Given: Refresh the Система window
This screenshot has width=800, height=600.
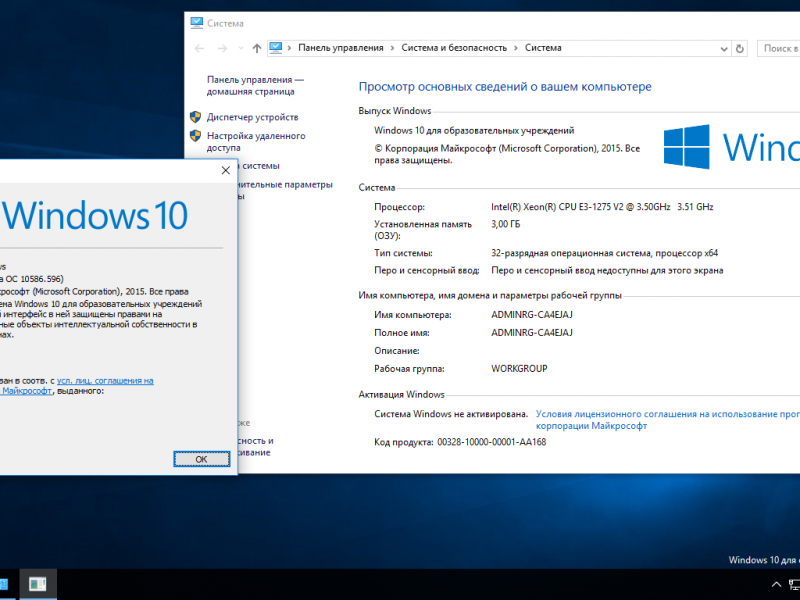Looking at the screenshot, I should [739, 49].
